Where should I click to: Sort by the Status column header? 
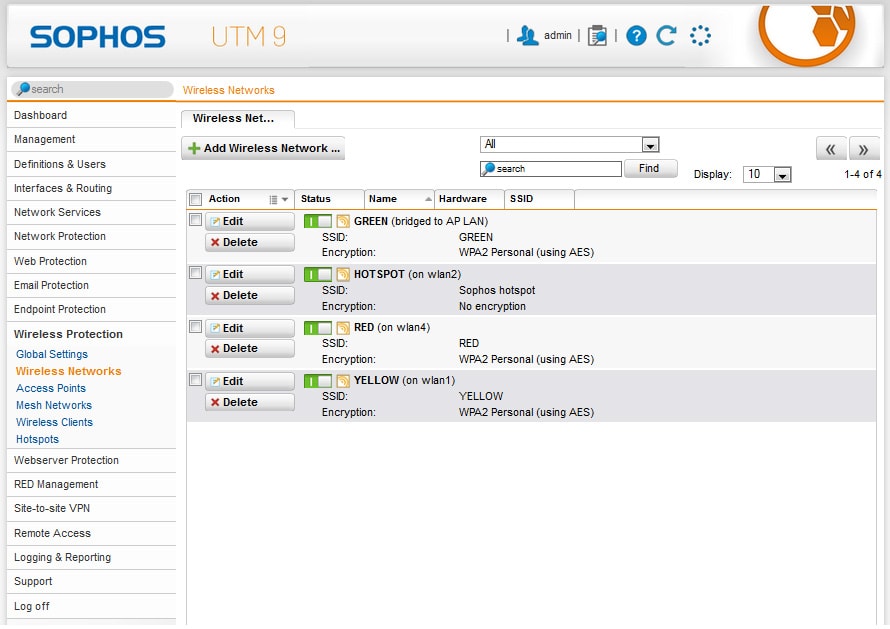[329, 199]
